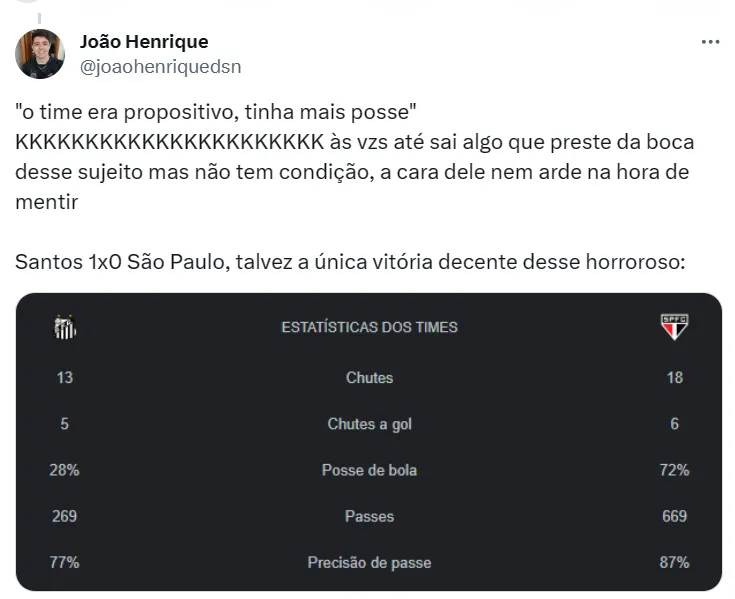Click the São Paulo SPFC crest
Viewport: 735px width, 599px height.
(x=674, y=326)
